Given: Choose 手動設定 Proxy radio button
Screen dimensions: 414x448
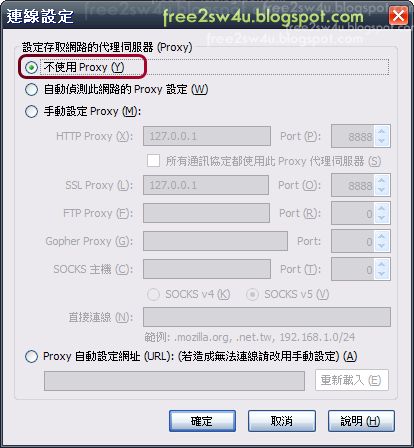Looking at the screenshot, I should (31, 111).
